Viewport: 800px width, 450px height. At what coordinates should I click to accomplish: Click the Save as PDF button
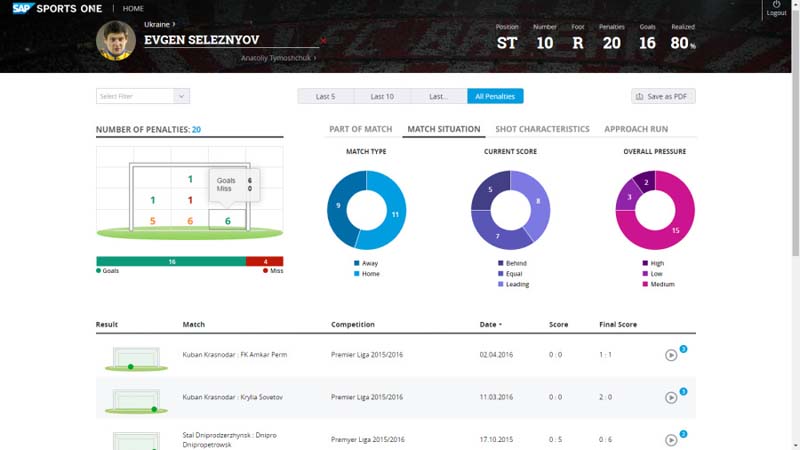coord(663,96)
